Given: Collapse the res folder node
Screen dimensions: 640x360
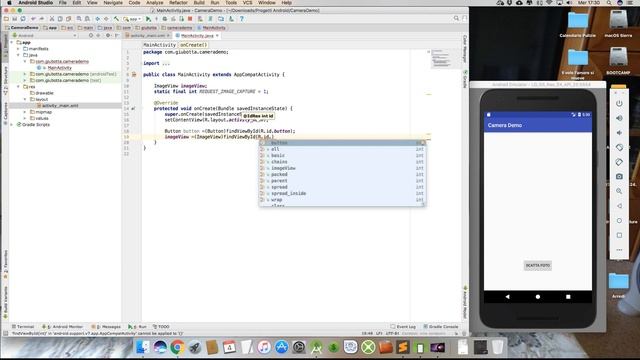Looking at the screenshot, I should 18,87.
